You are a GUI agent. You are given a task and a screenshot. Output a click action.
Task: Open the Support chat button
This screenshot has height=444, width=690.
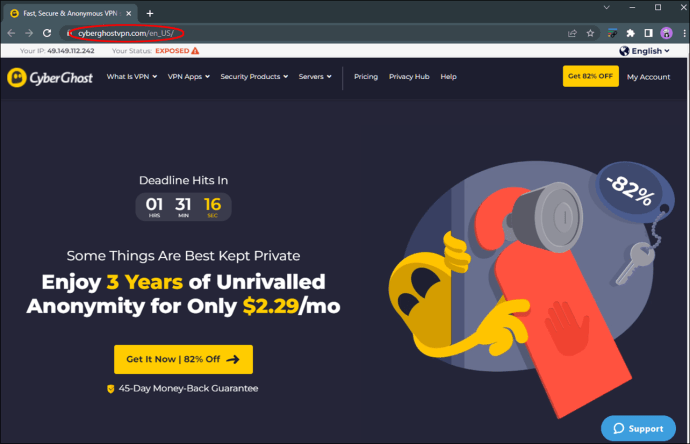[638, 428]
